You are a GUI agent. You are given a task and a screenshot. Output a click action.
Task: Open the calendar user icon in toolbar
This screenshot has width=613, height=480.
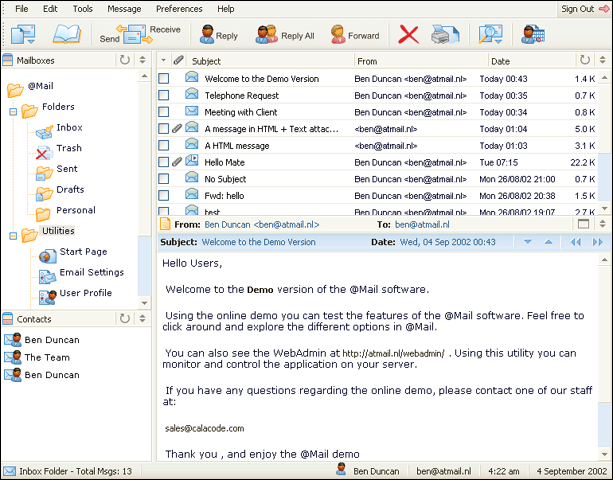533,35
